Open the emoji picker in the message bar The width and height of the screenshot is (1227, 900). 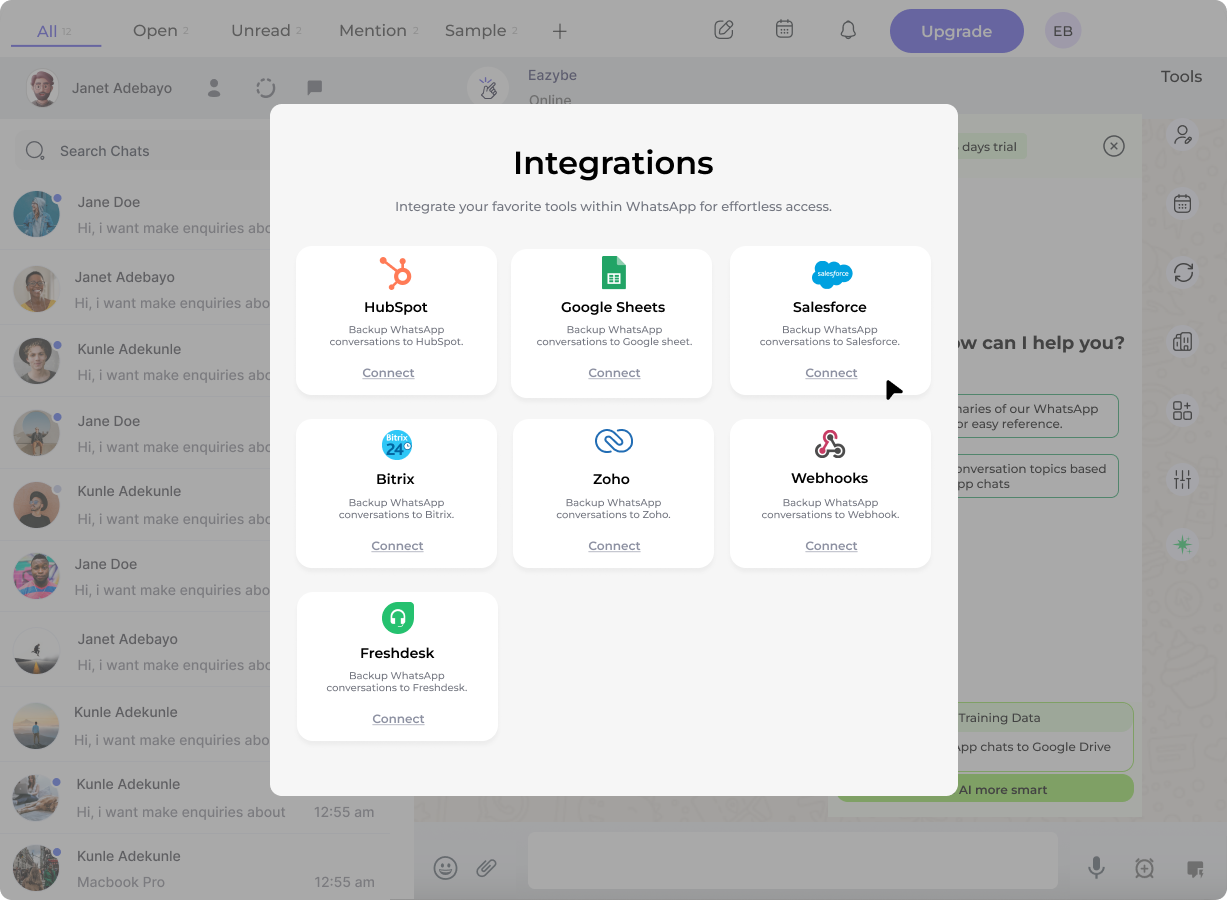pos(445,868)
